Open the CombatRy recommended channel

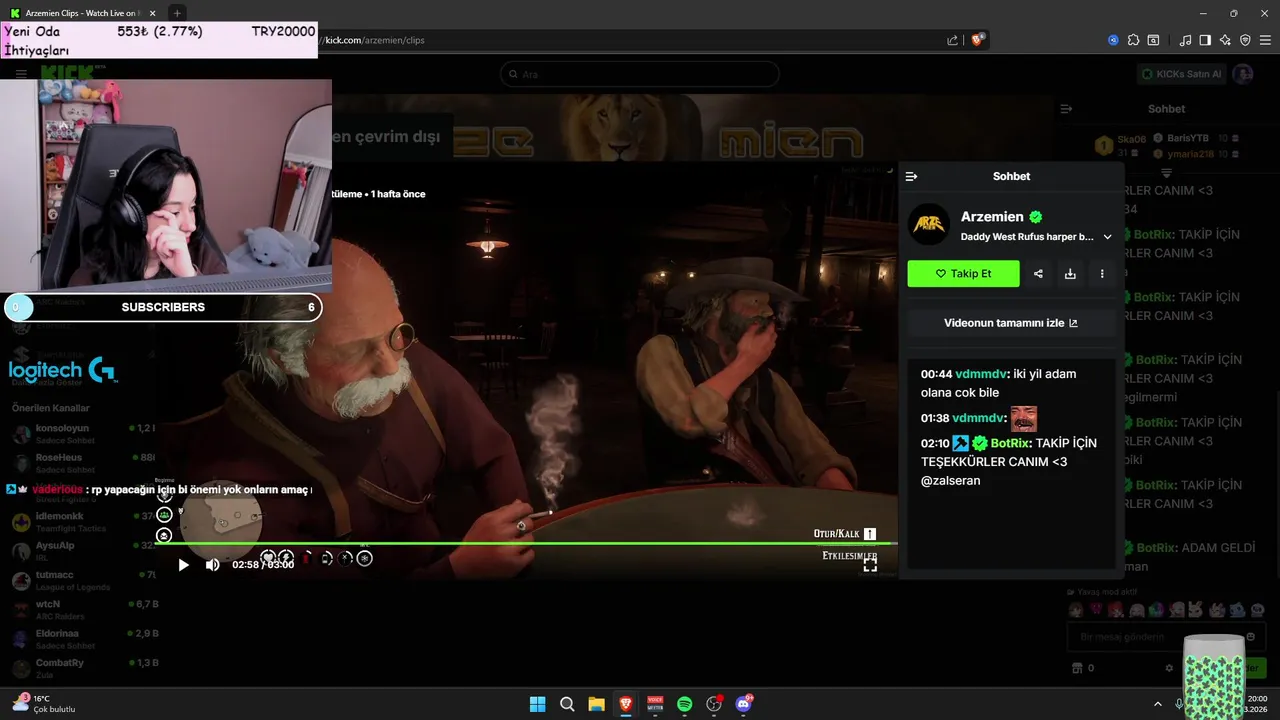(82, 667)
